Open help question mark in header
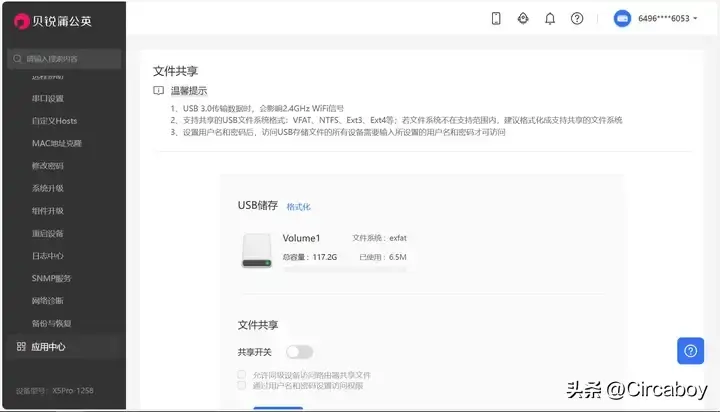The width and height of the screenshot is (720, 412). (577, 18)
